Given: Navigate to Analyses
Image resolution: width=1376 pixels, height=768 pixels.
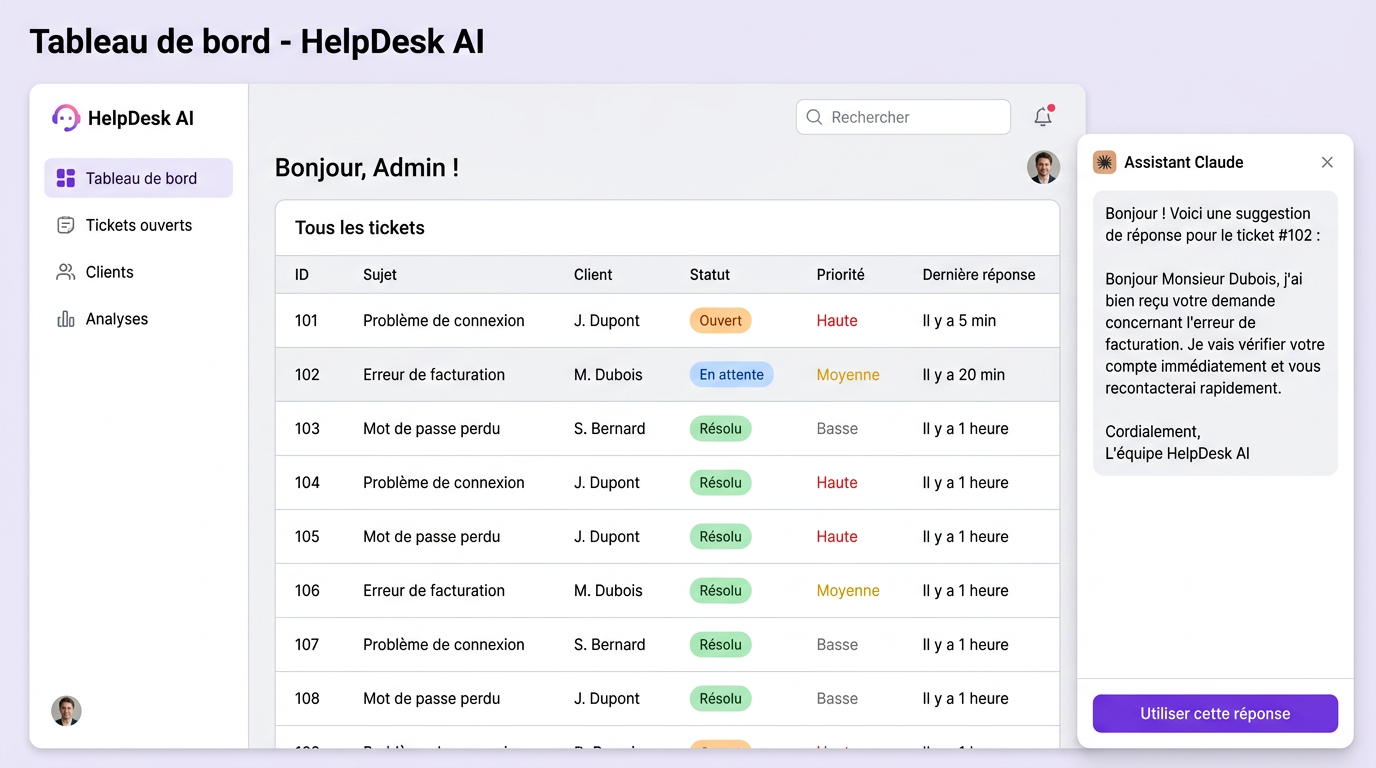Looking at the screenshot, I should 139,319.
